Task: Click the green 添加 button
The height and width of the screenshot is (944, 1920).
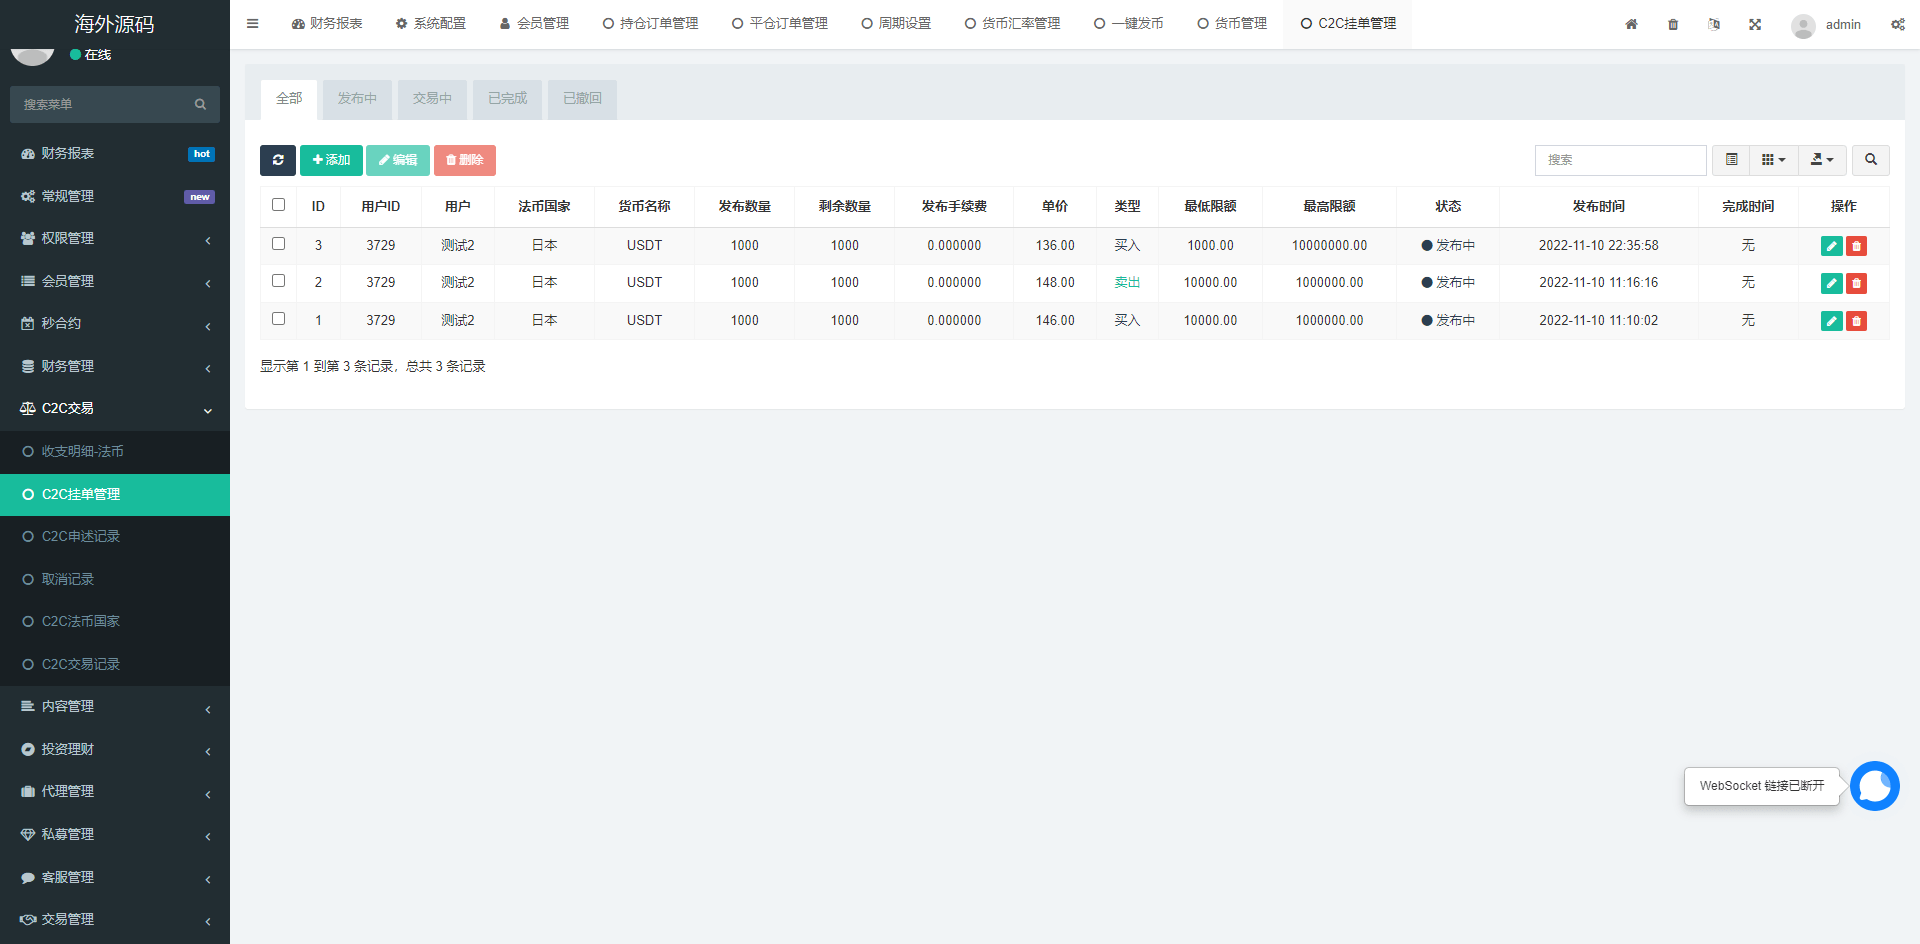Action: click(331, 160)
